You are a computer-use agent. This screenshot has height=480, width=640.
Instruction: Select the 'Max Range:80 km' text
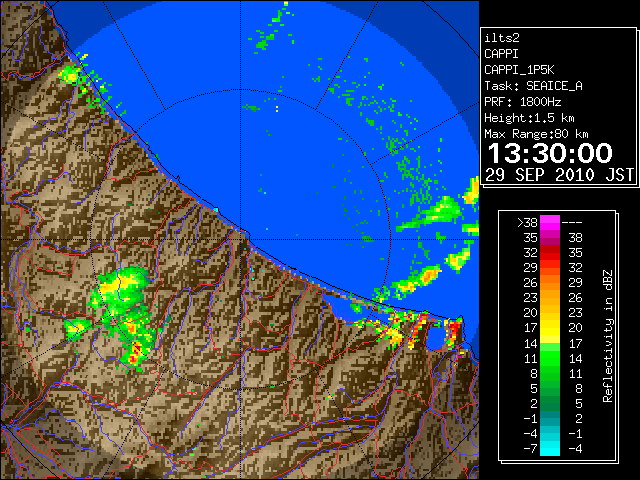click(536, 134)
